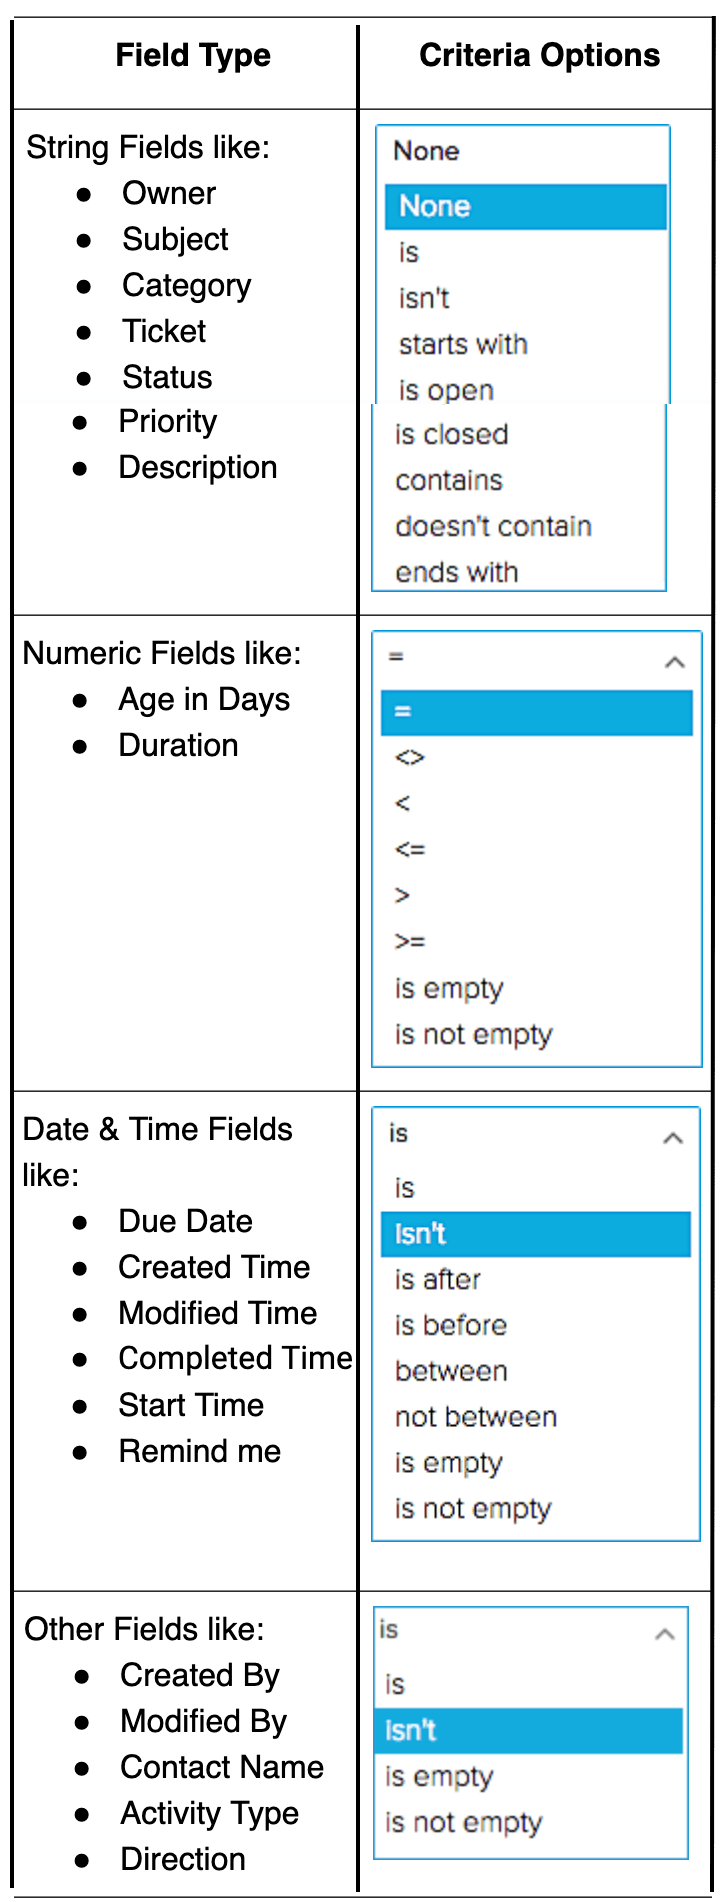726x1902 pixels.
Task: Choose 'is open' from string criteria list
Action: pos(446,390)
